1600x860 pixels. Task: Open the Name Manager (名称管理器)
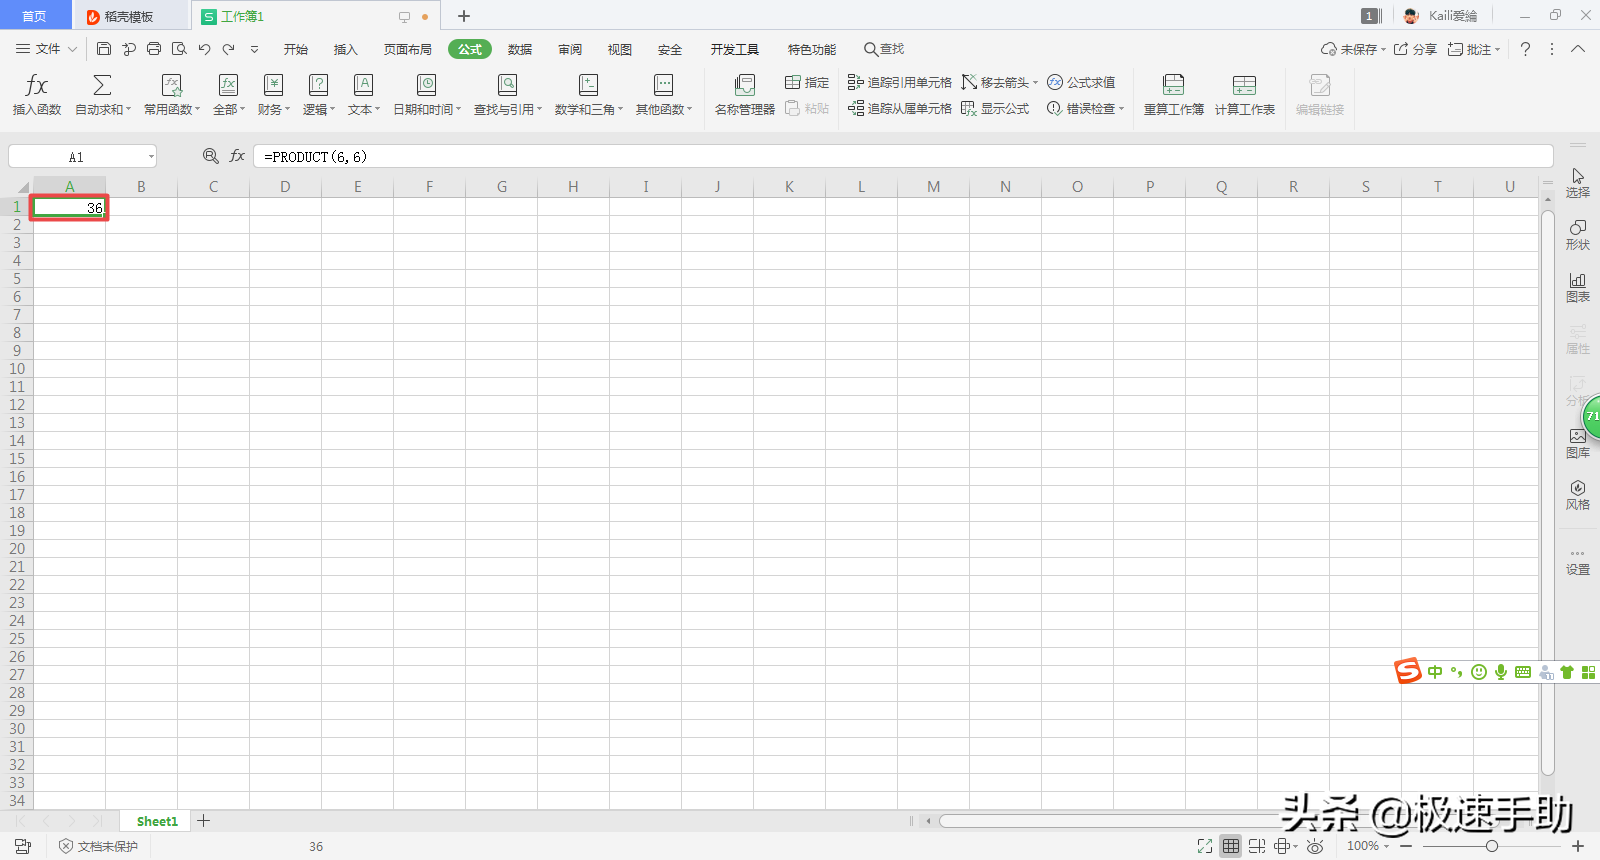[745, 95]
